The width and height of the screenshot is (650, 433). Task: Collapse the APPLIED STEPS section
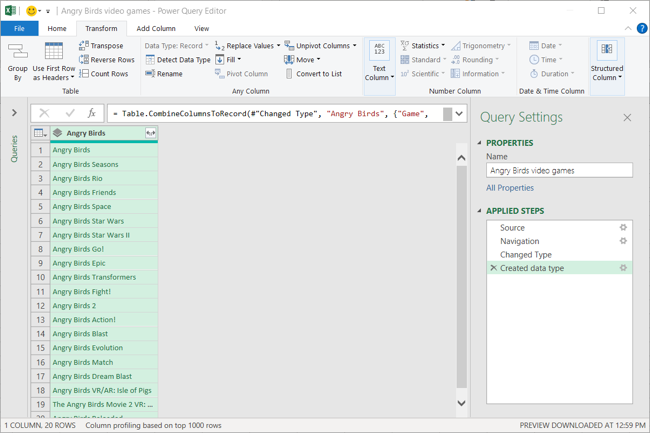click(x=480, y=211)
